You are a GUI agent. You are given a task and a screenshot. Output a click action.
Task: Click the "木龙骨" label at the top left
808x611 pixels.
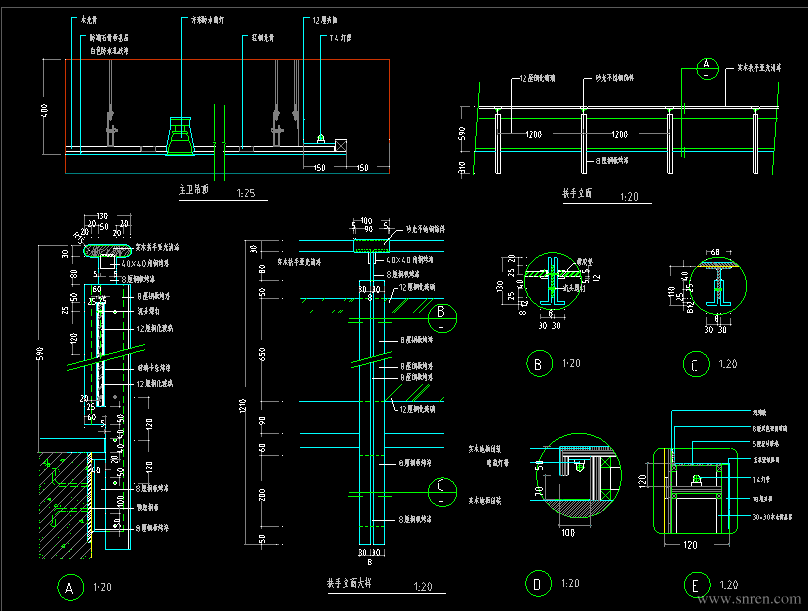(x=89, y=20)
